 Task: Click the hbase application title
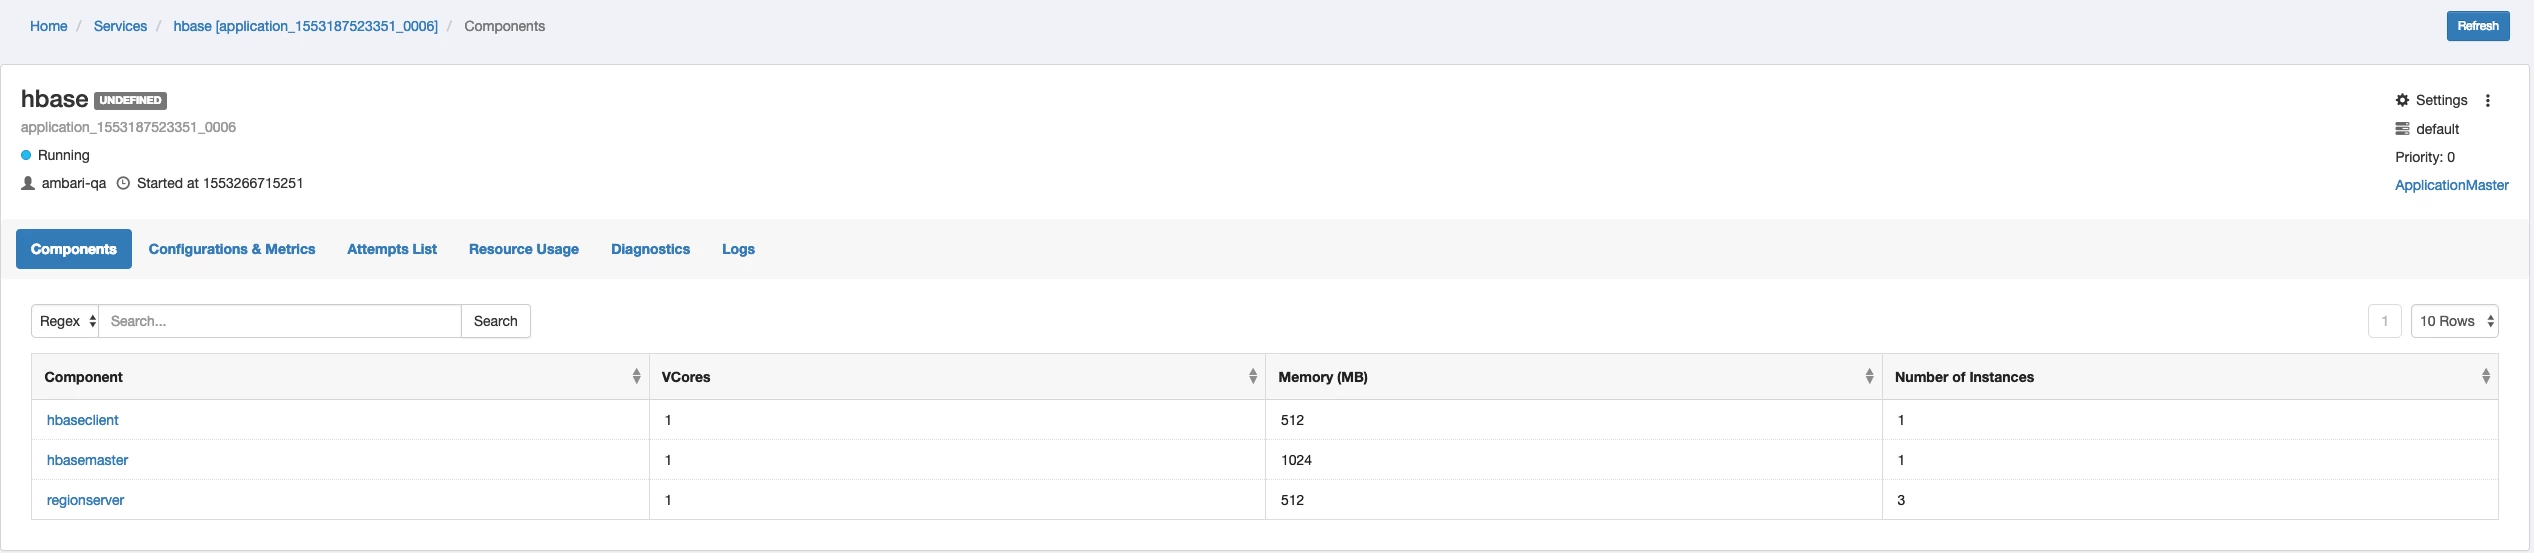(55, 99)
